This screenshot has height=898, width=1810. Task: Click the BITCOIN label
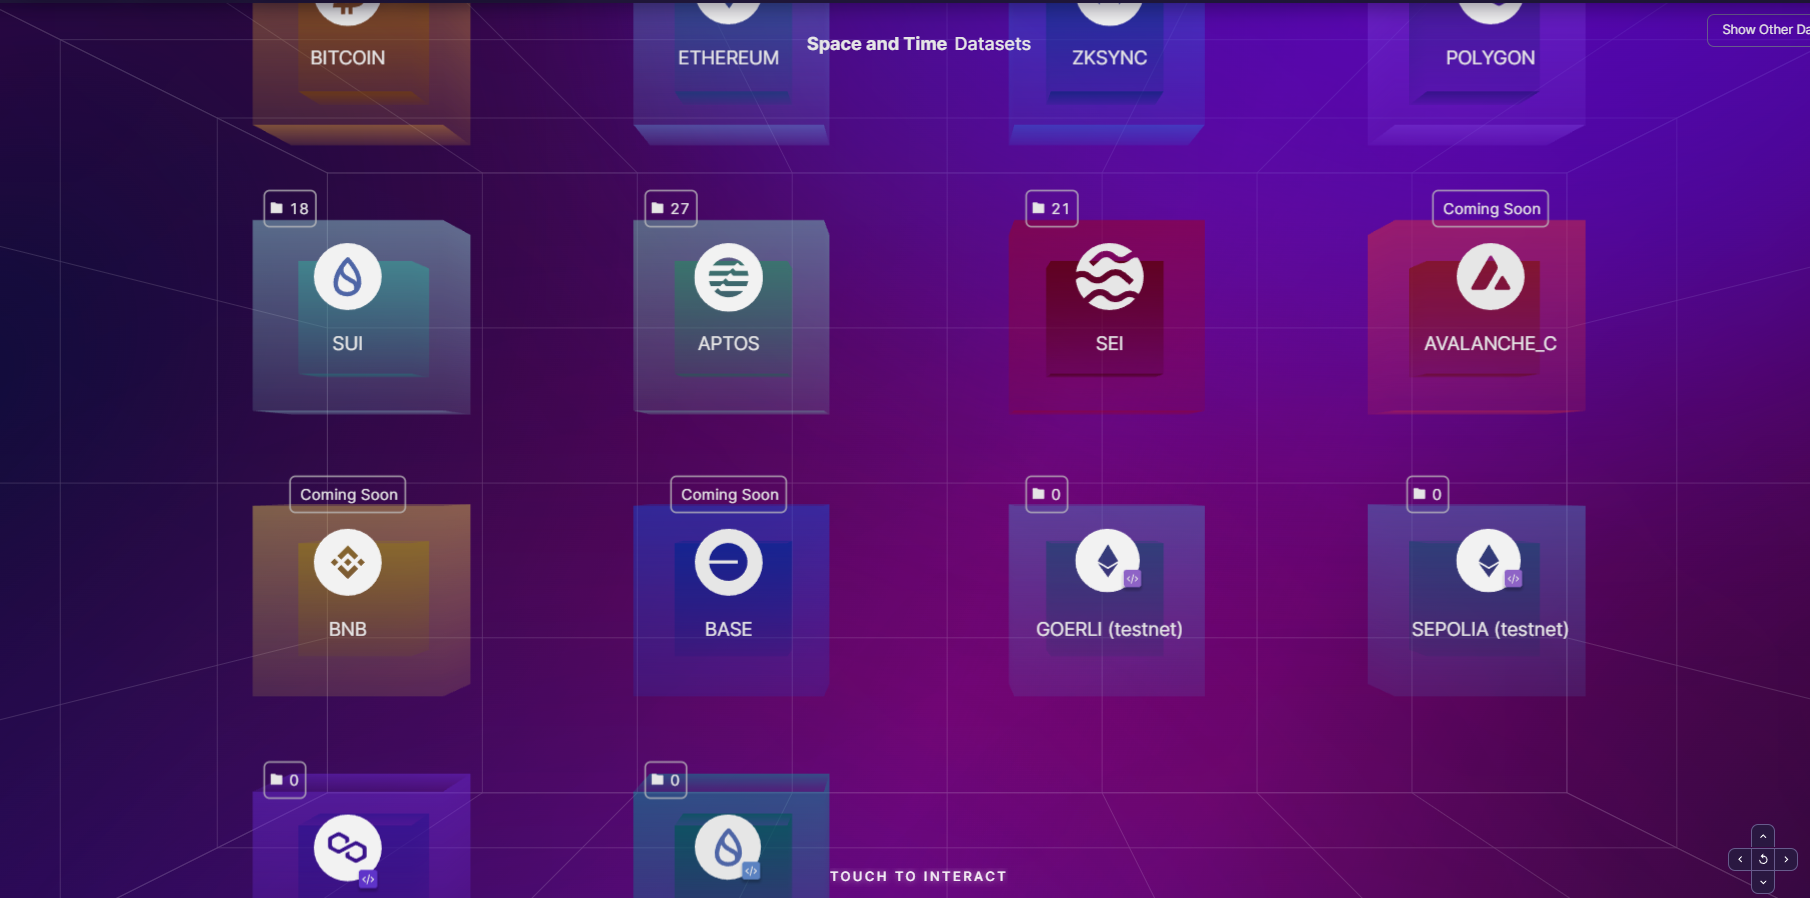pos(347,58)
